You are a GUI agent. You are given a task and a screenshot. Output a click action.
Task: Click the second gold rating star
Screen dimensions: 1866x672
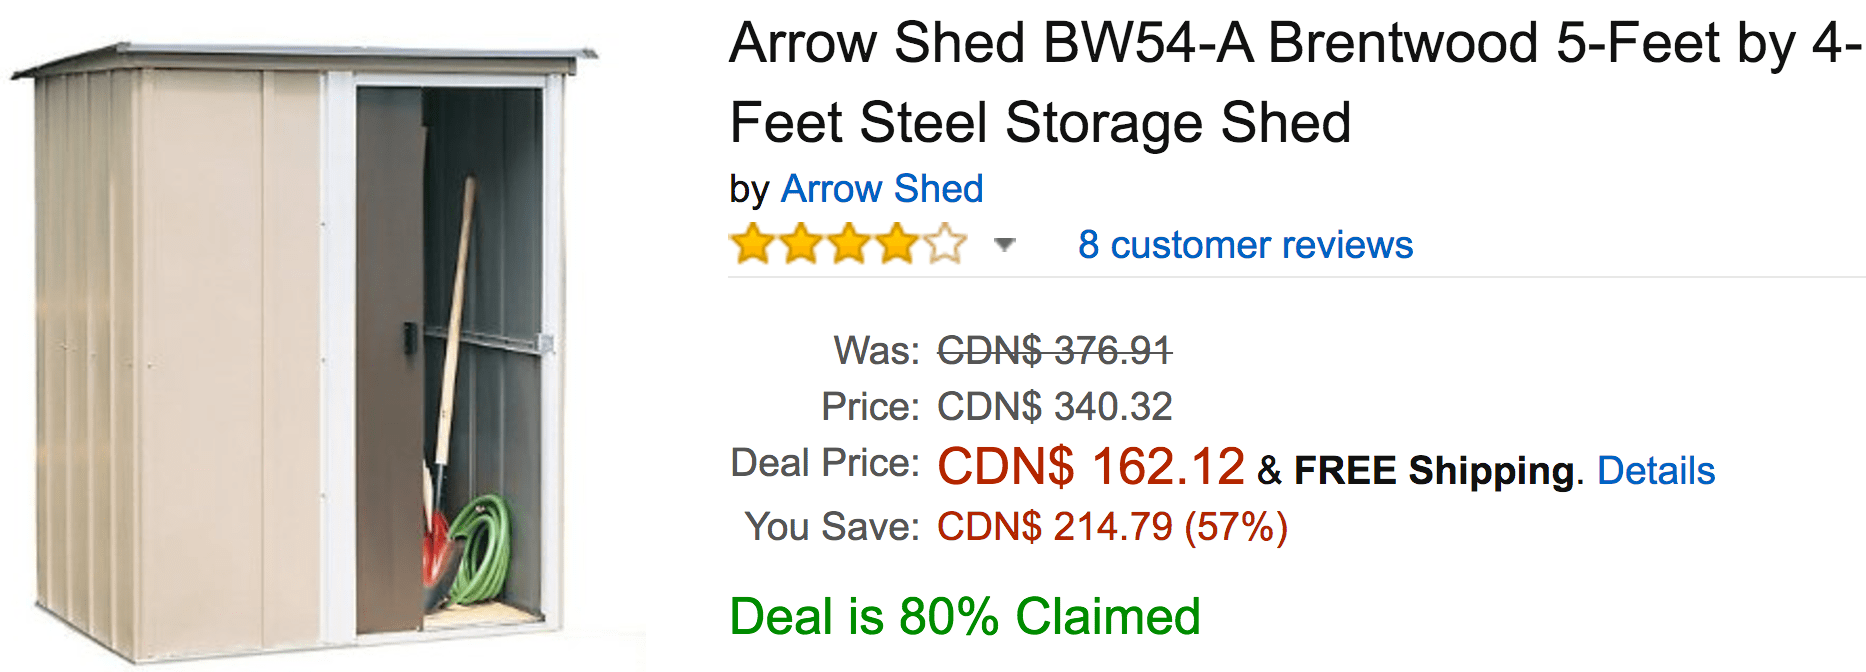pos(801,244)
